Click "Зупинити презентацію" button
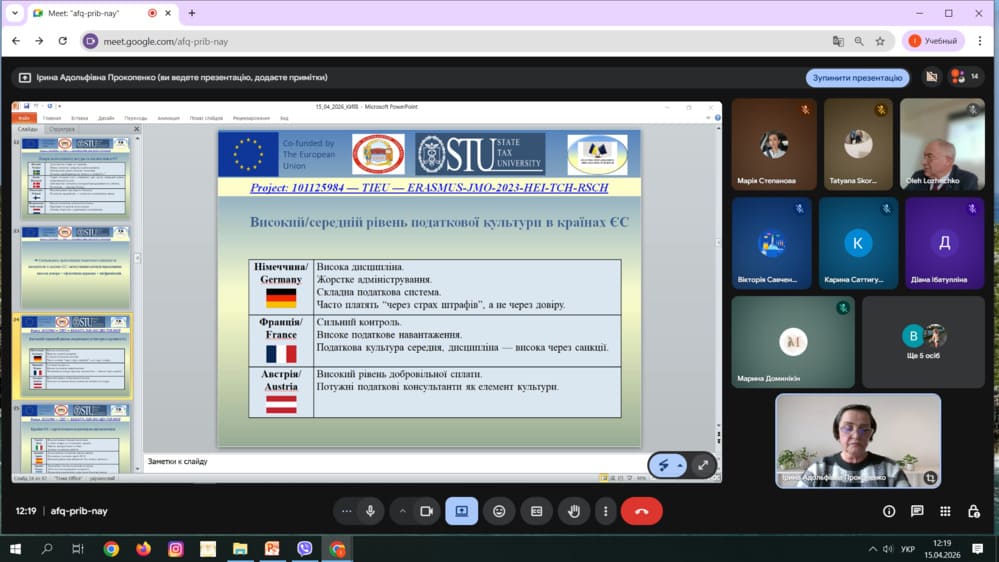The width and height of the screenshot is (999, 562). [x=857, y=77]
